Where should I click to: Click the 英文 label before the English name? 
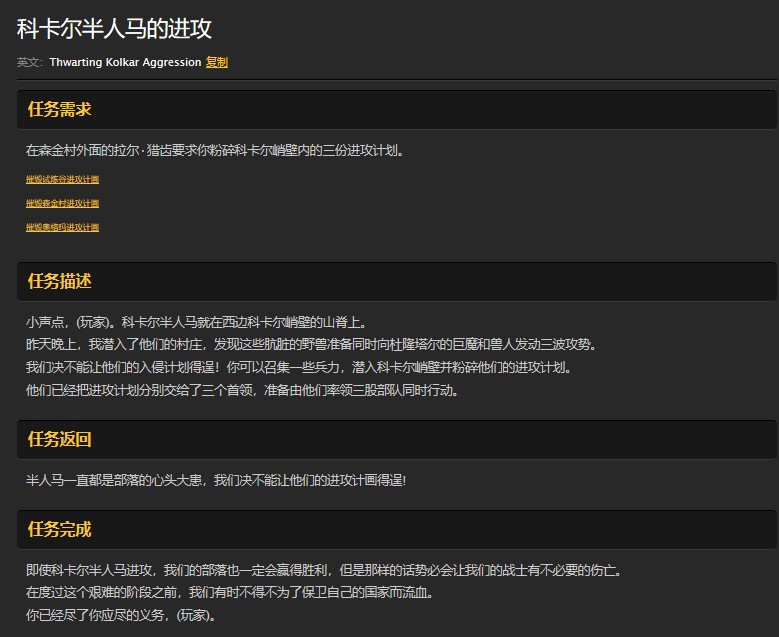(30, 62)
